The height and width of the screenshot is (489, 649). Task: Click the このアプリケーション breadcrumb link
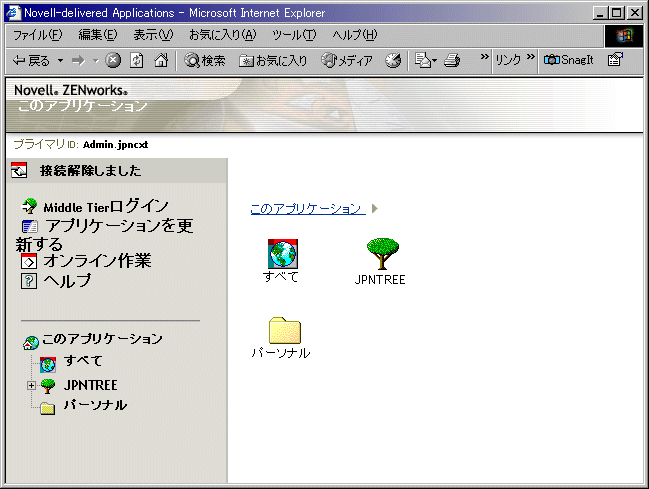305,208
